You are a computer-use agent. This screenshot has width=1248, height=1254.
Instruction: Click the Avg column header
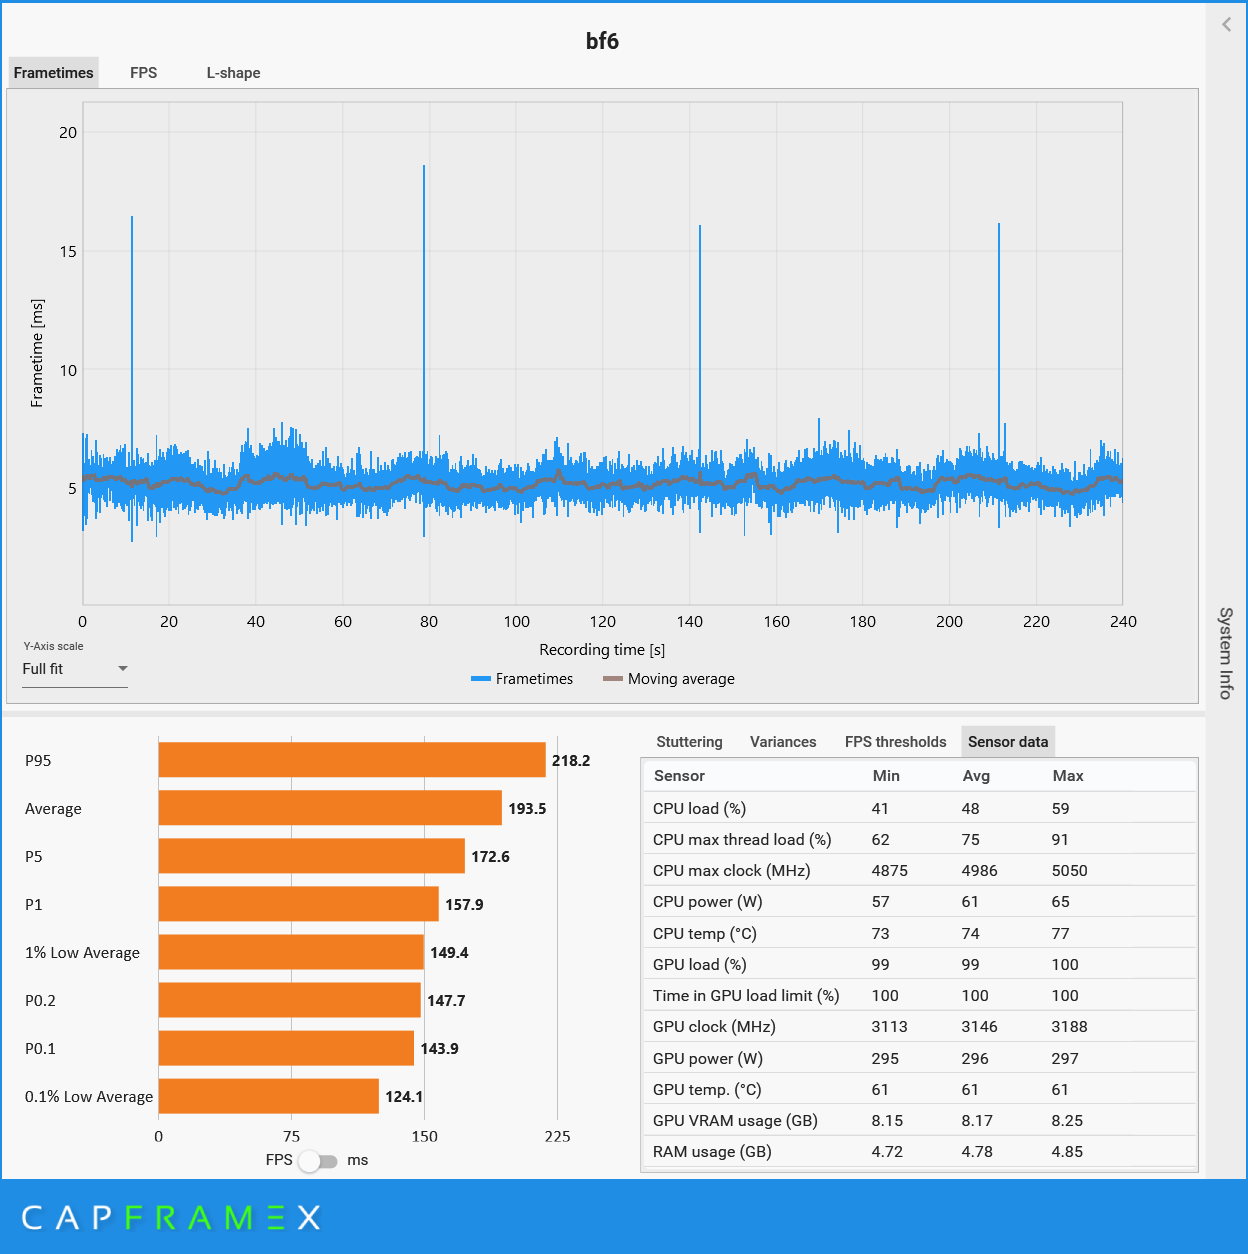976,776
